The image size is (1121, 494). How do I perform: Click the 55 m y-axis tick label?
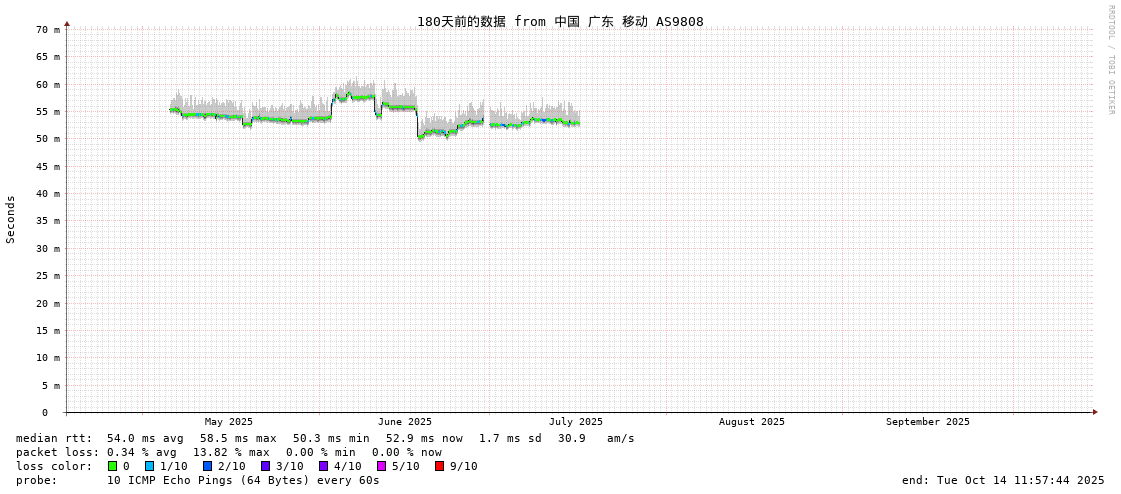(49, 112)
